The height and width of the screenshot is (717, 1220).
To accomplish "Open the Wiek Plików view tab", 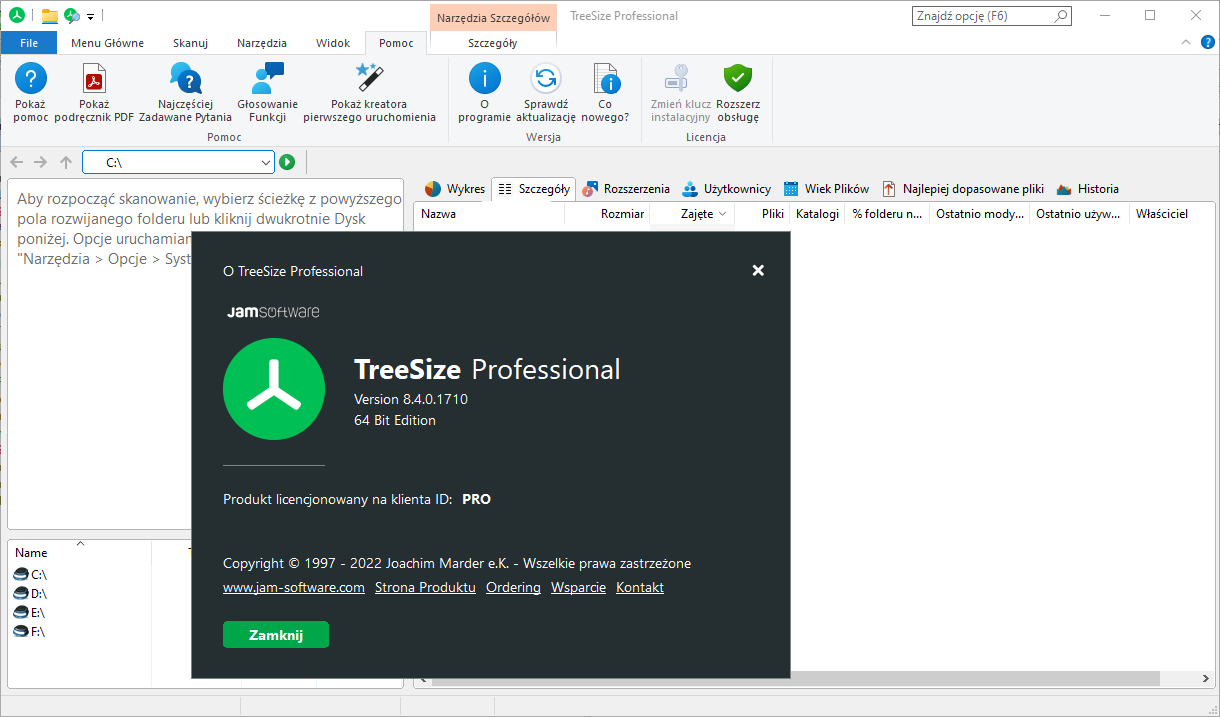I will (826, 188).
